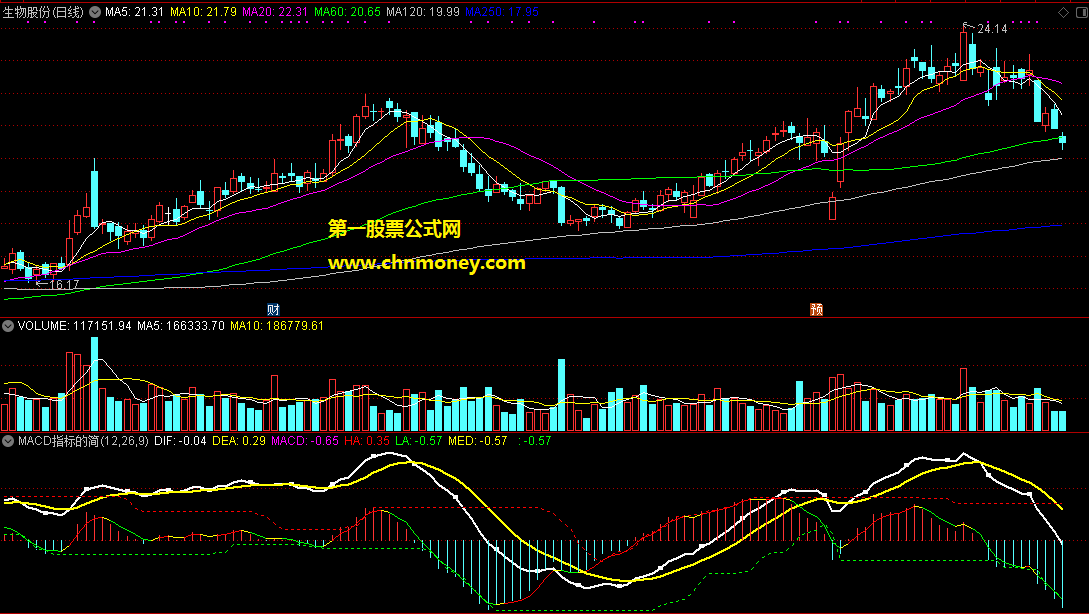
Task: Expand the VOLUME indicator dropdown arrow
Action: pyautogui.click(x=8, y=326)
